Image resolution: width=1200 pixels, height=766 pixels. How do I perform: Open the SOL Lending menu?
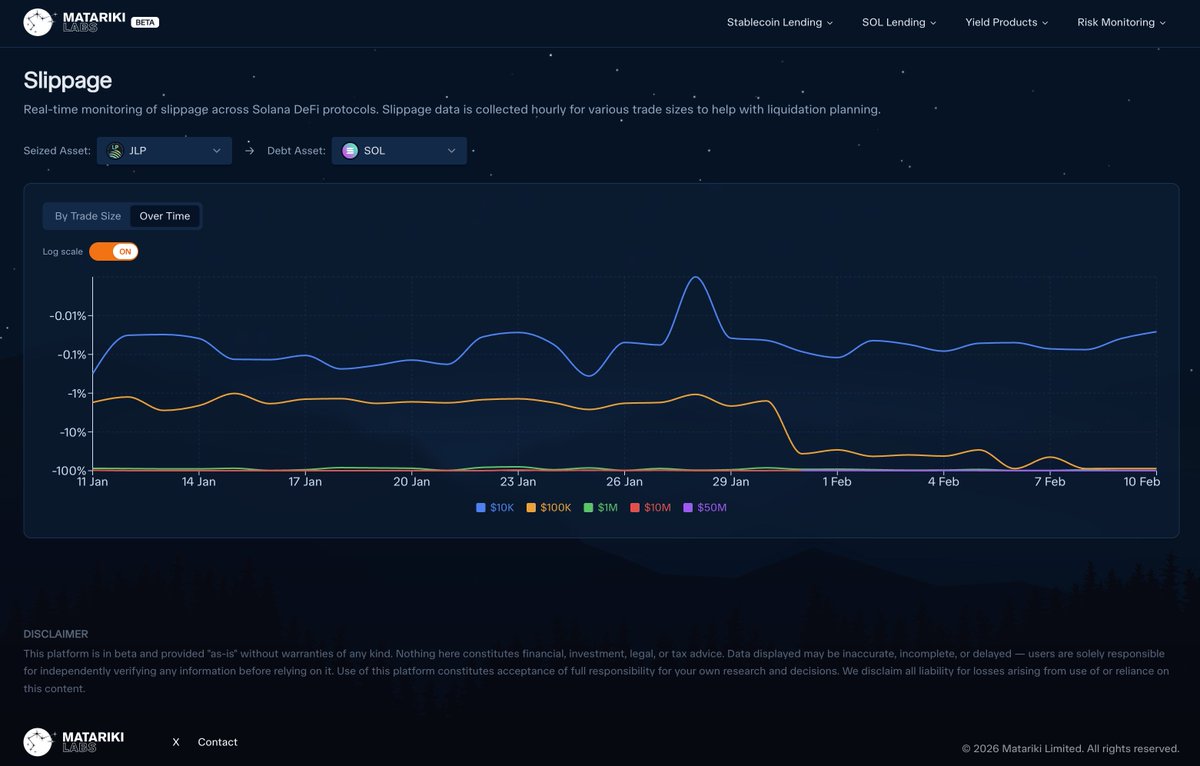[x=899, y=22]
